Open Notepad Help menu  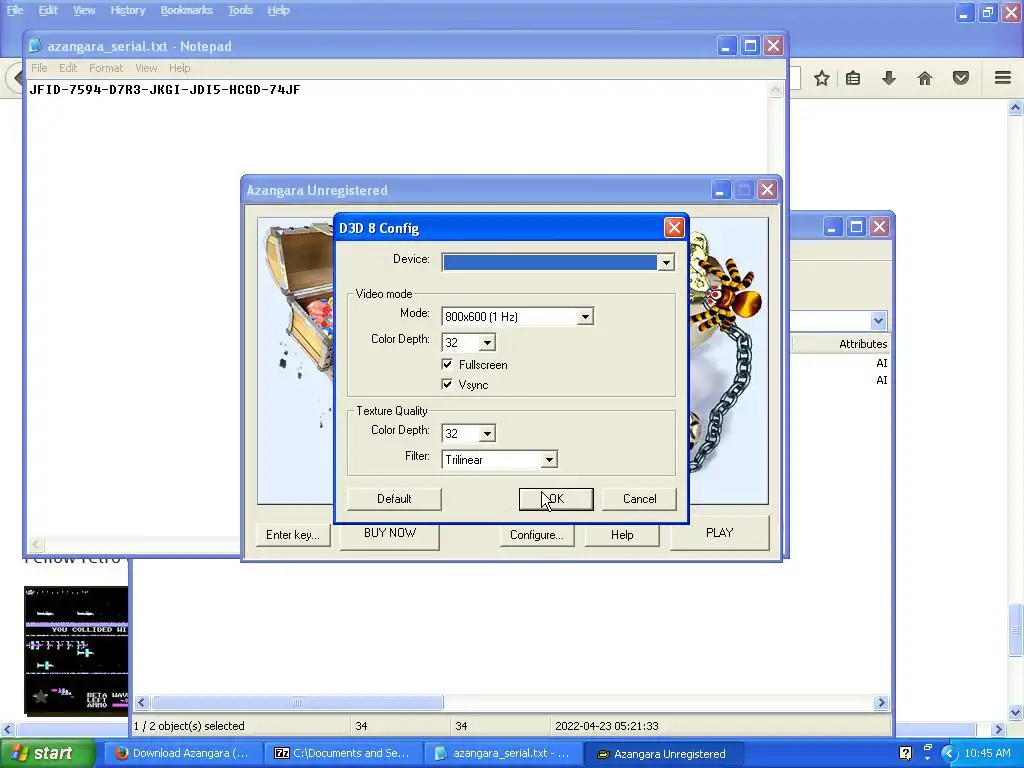click(180, 68)
